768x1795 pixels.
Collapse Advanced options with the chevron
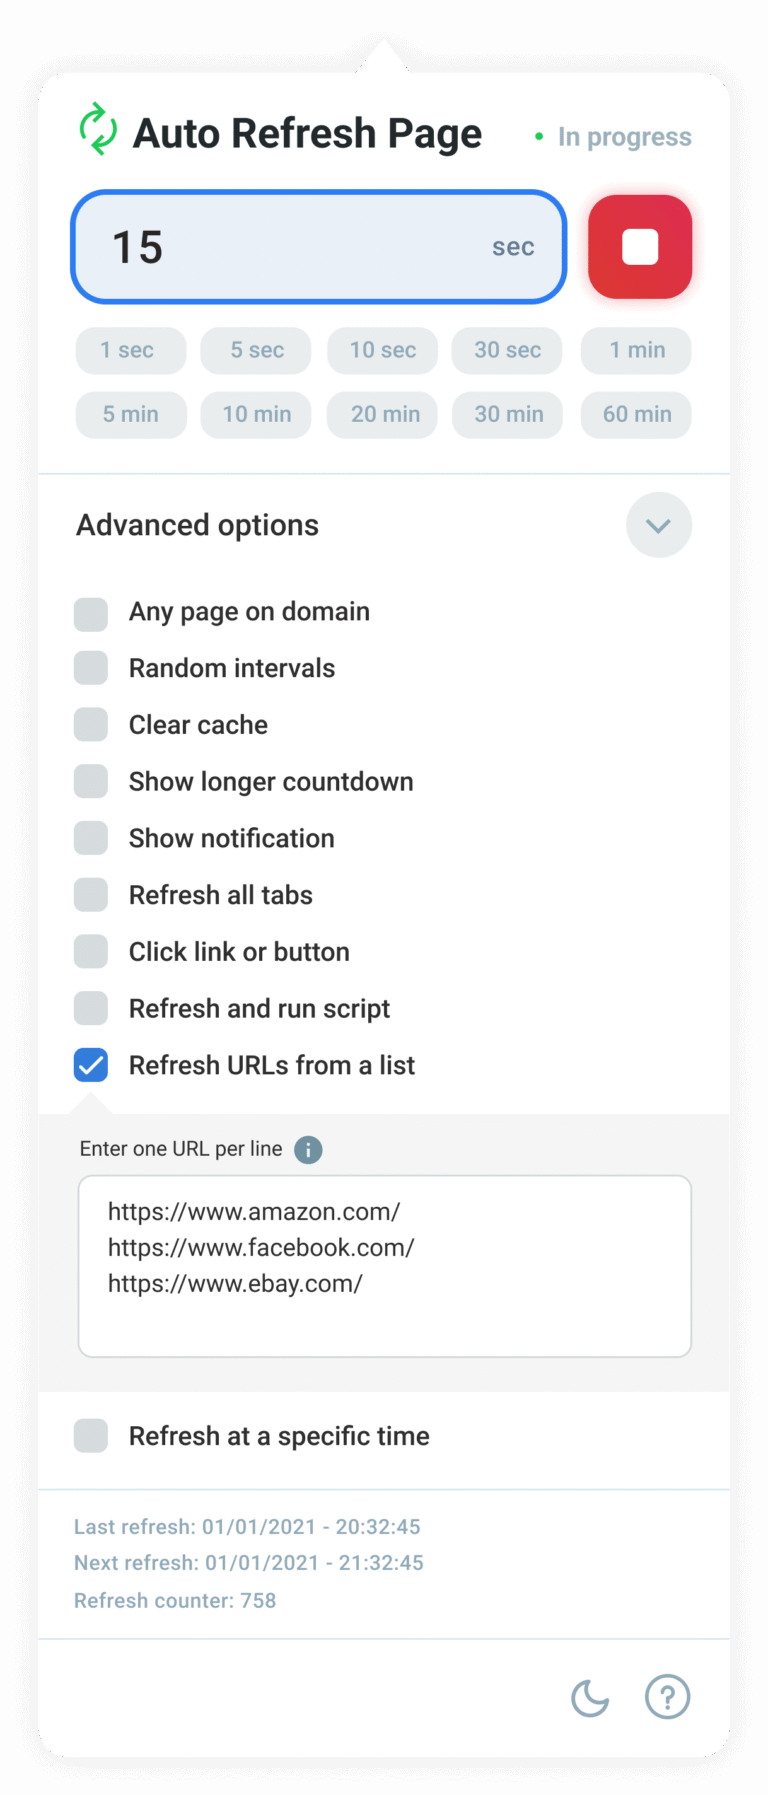tap(659, 524)
